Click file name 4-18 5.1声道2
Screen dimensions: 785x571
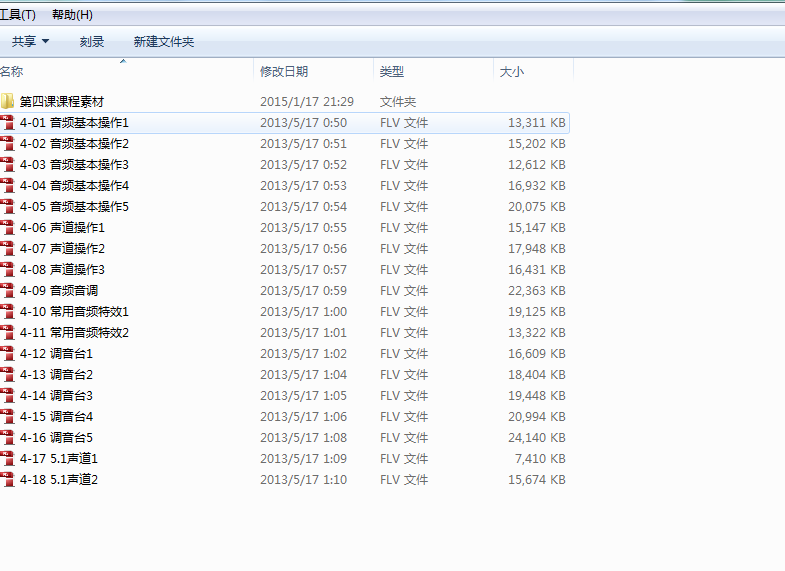[x=59, y=480]
